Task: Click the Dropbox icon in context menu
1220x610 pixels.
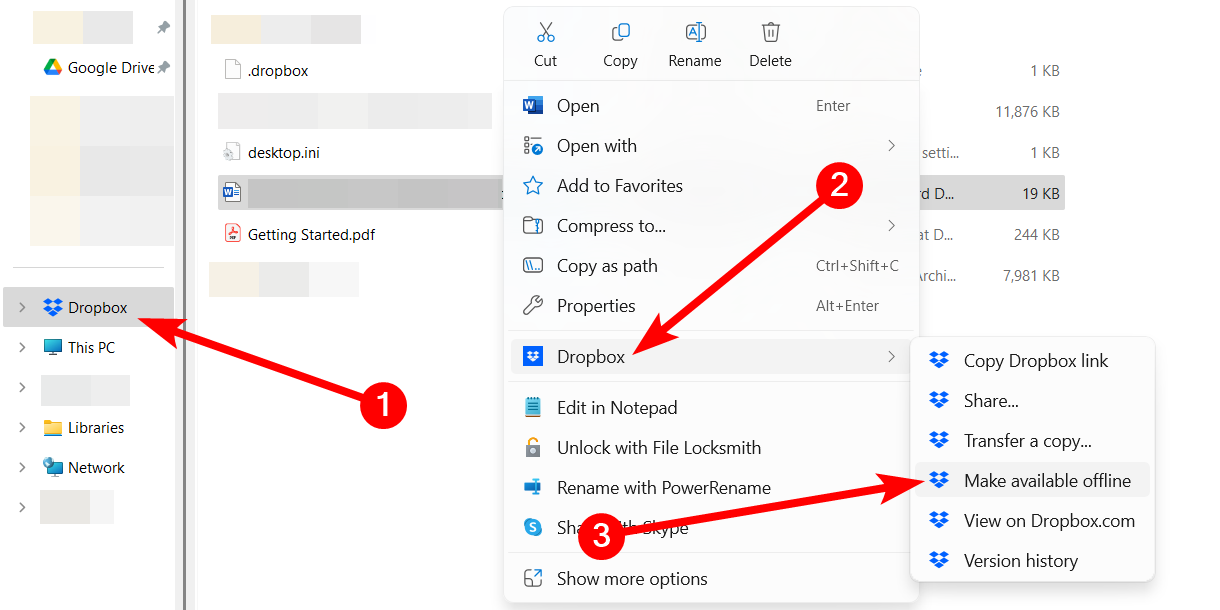Action: point(533,357)
